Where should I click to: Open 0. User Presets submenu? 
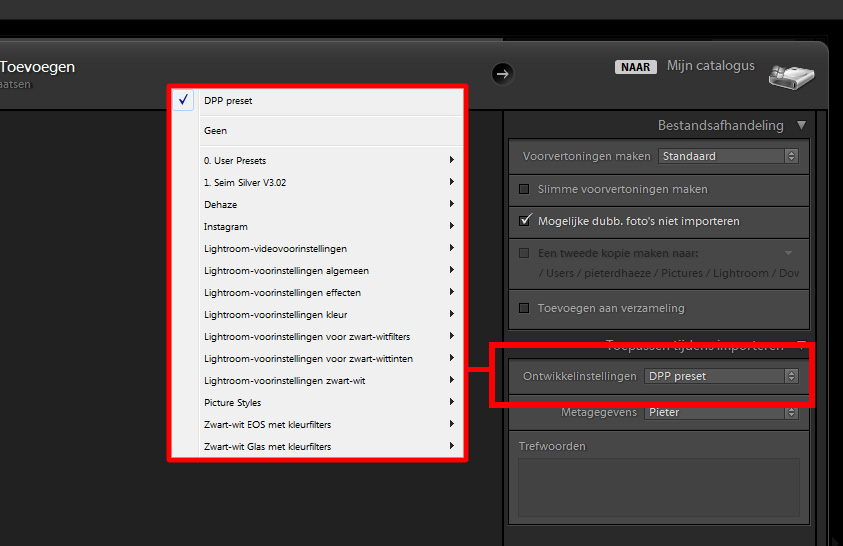tap(318, 160)
